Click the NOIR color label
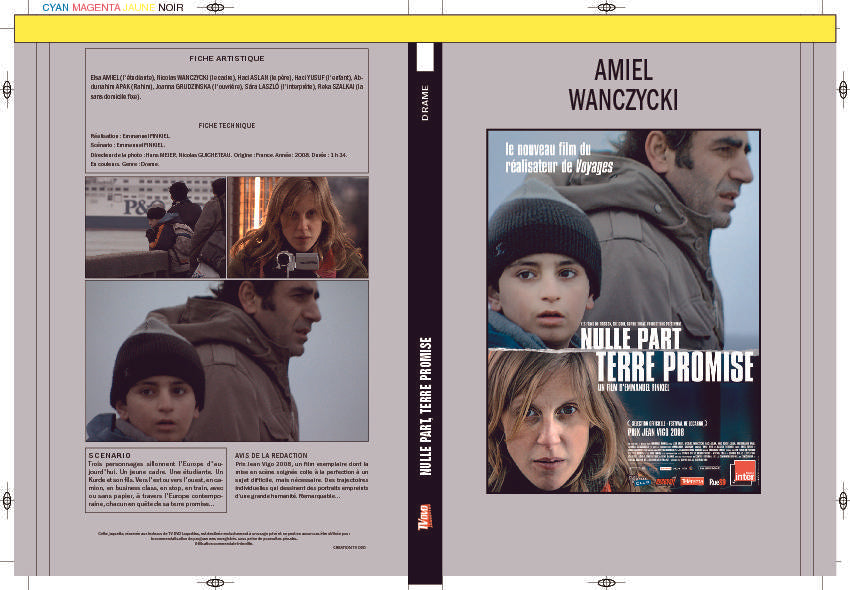 pyautogui.click(x=171, y=8)
